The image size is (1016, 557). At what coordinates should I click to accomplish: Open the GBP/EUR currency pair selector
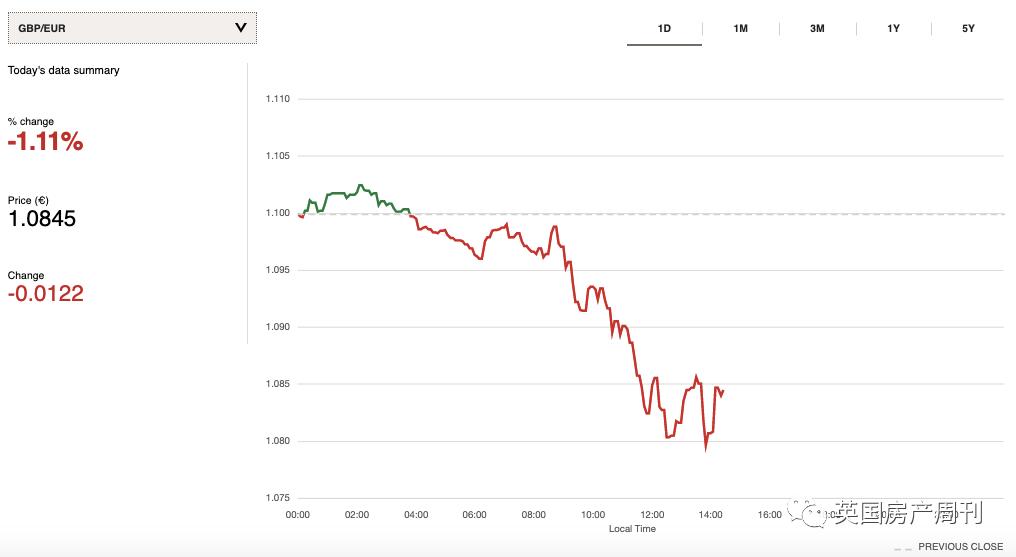point(131,28)
